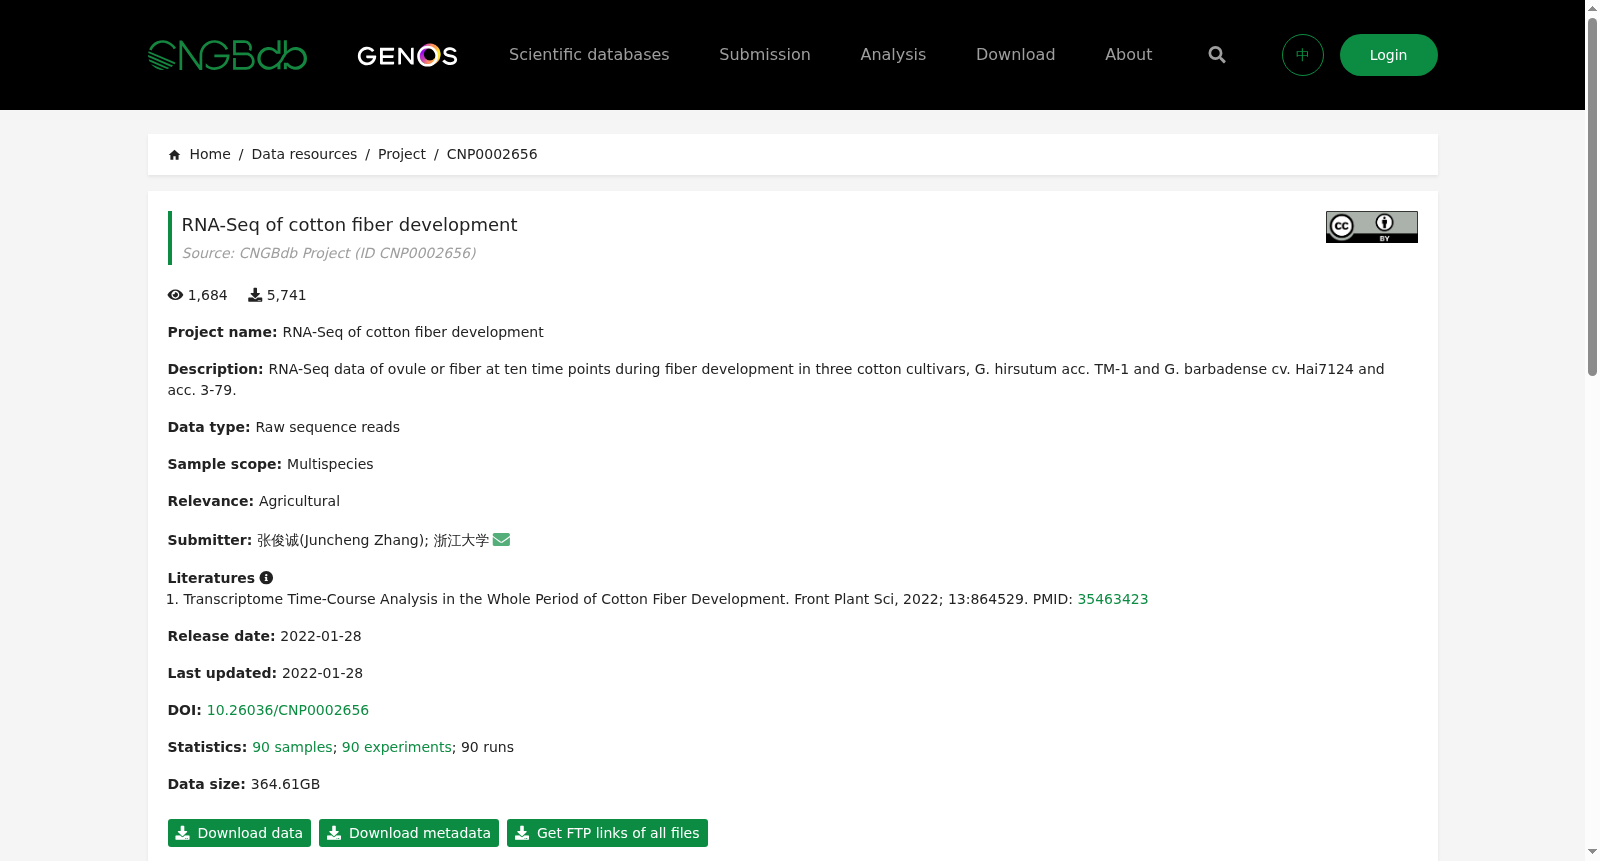Get FTP links of all files
This screenshot has width=1600, height=861.
pyautogui.click(x=607, y=833)
